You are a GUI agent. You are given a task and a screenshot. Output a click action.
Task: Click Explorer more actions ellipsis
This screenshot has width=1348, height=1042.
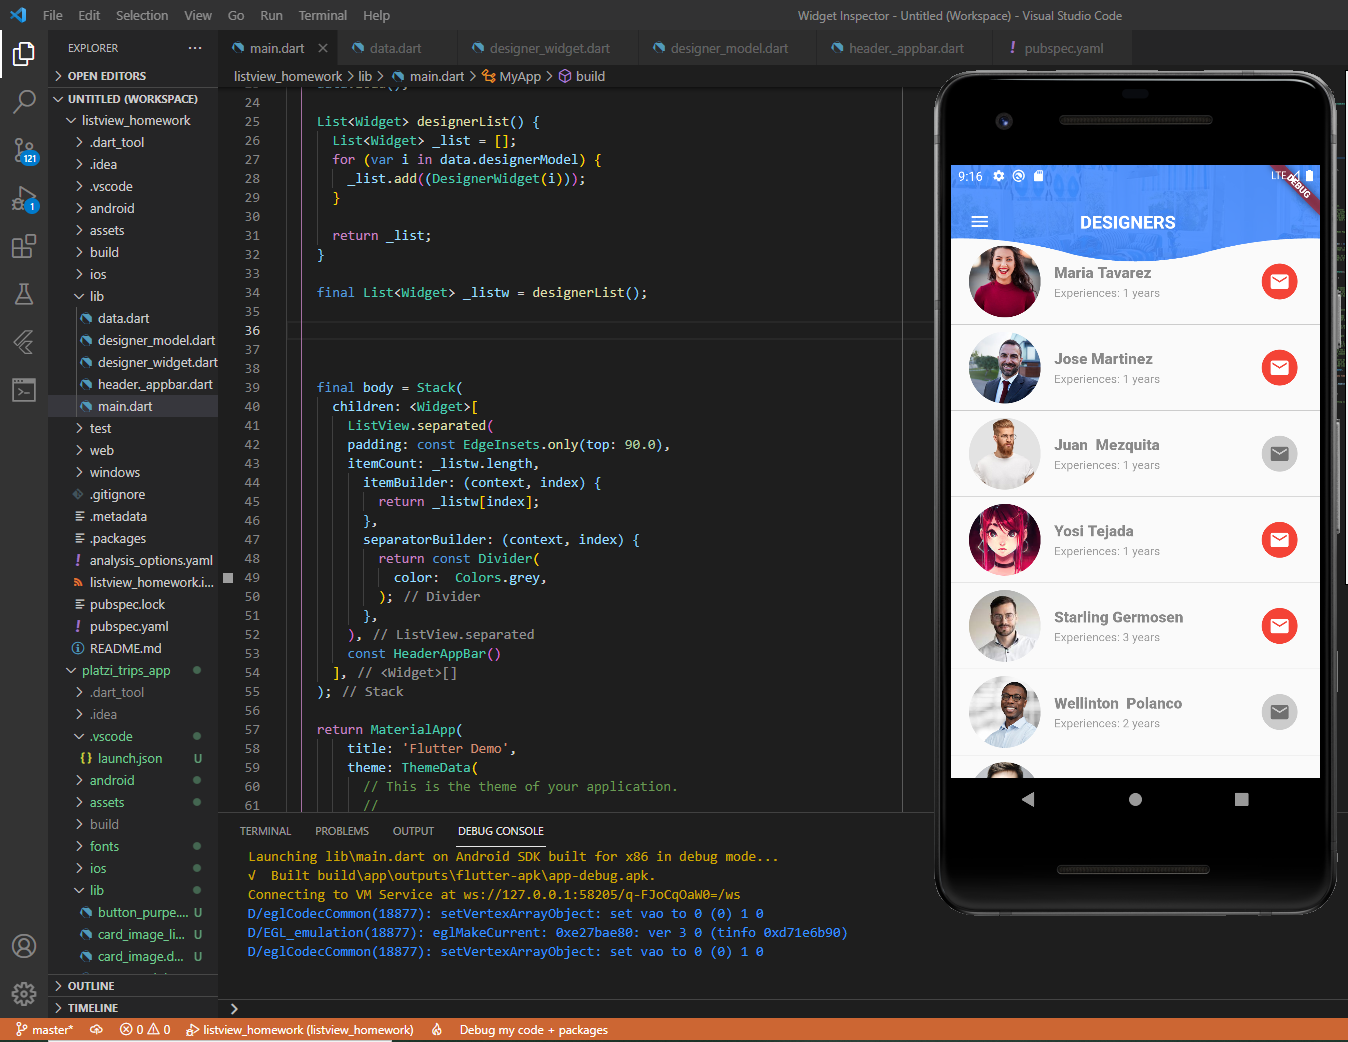195,48
